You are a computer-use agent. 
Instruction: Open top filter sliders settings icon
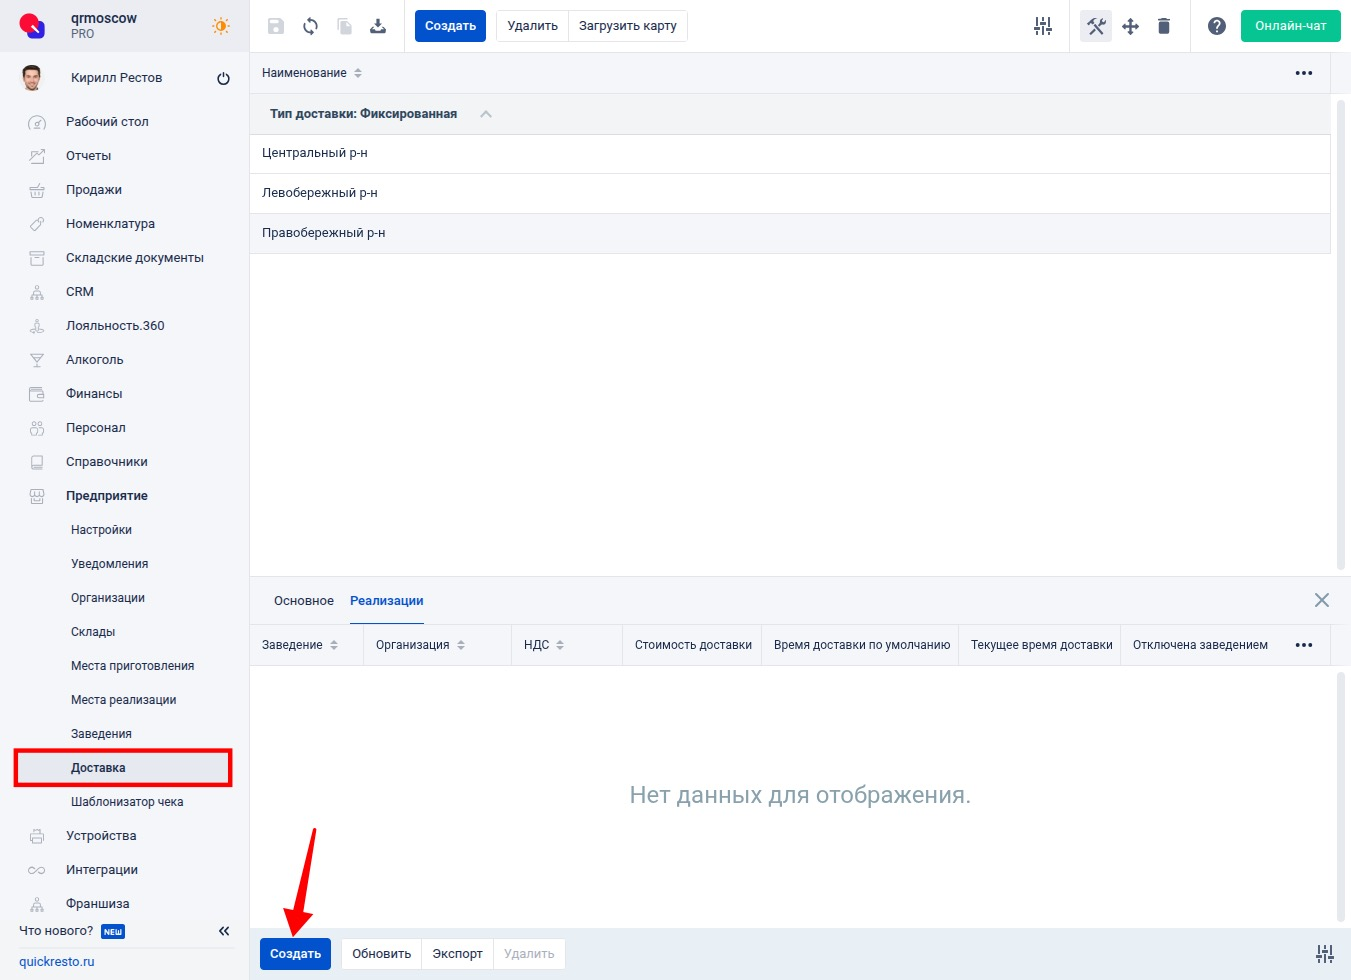[x=1043, y=26]
